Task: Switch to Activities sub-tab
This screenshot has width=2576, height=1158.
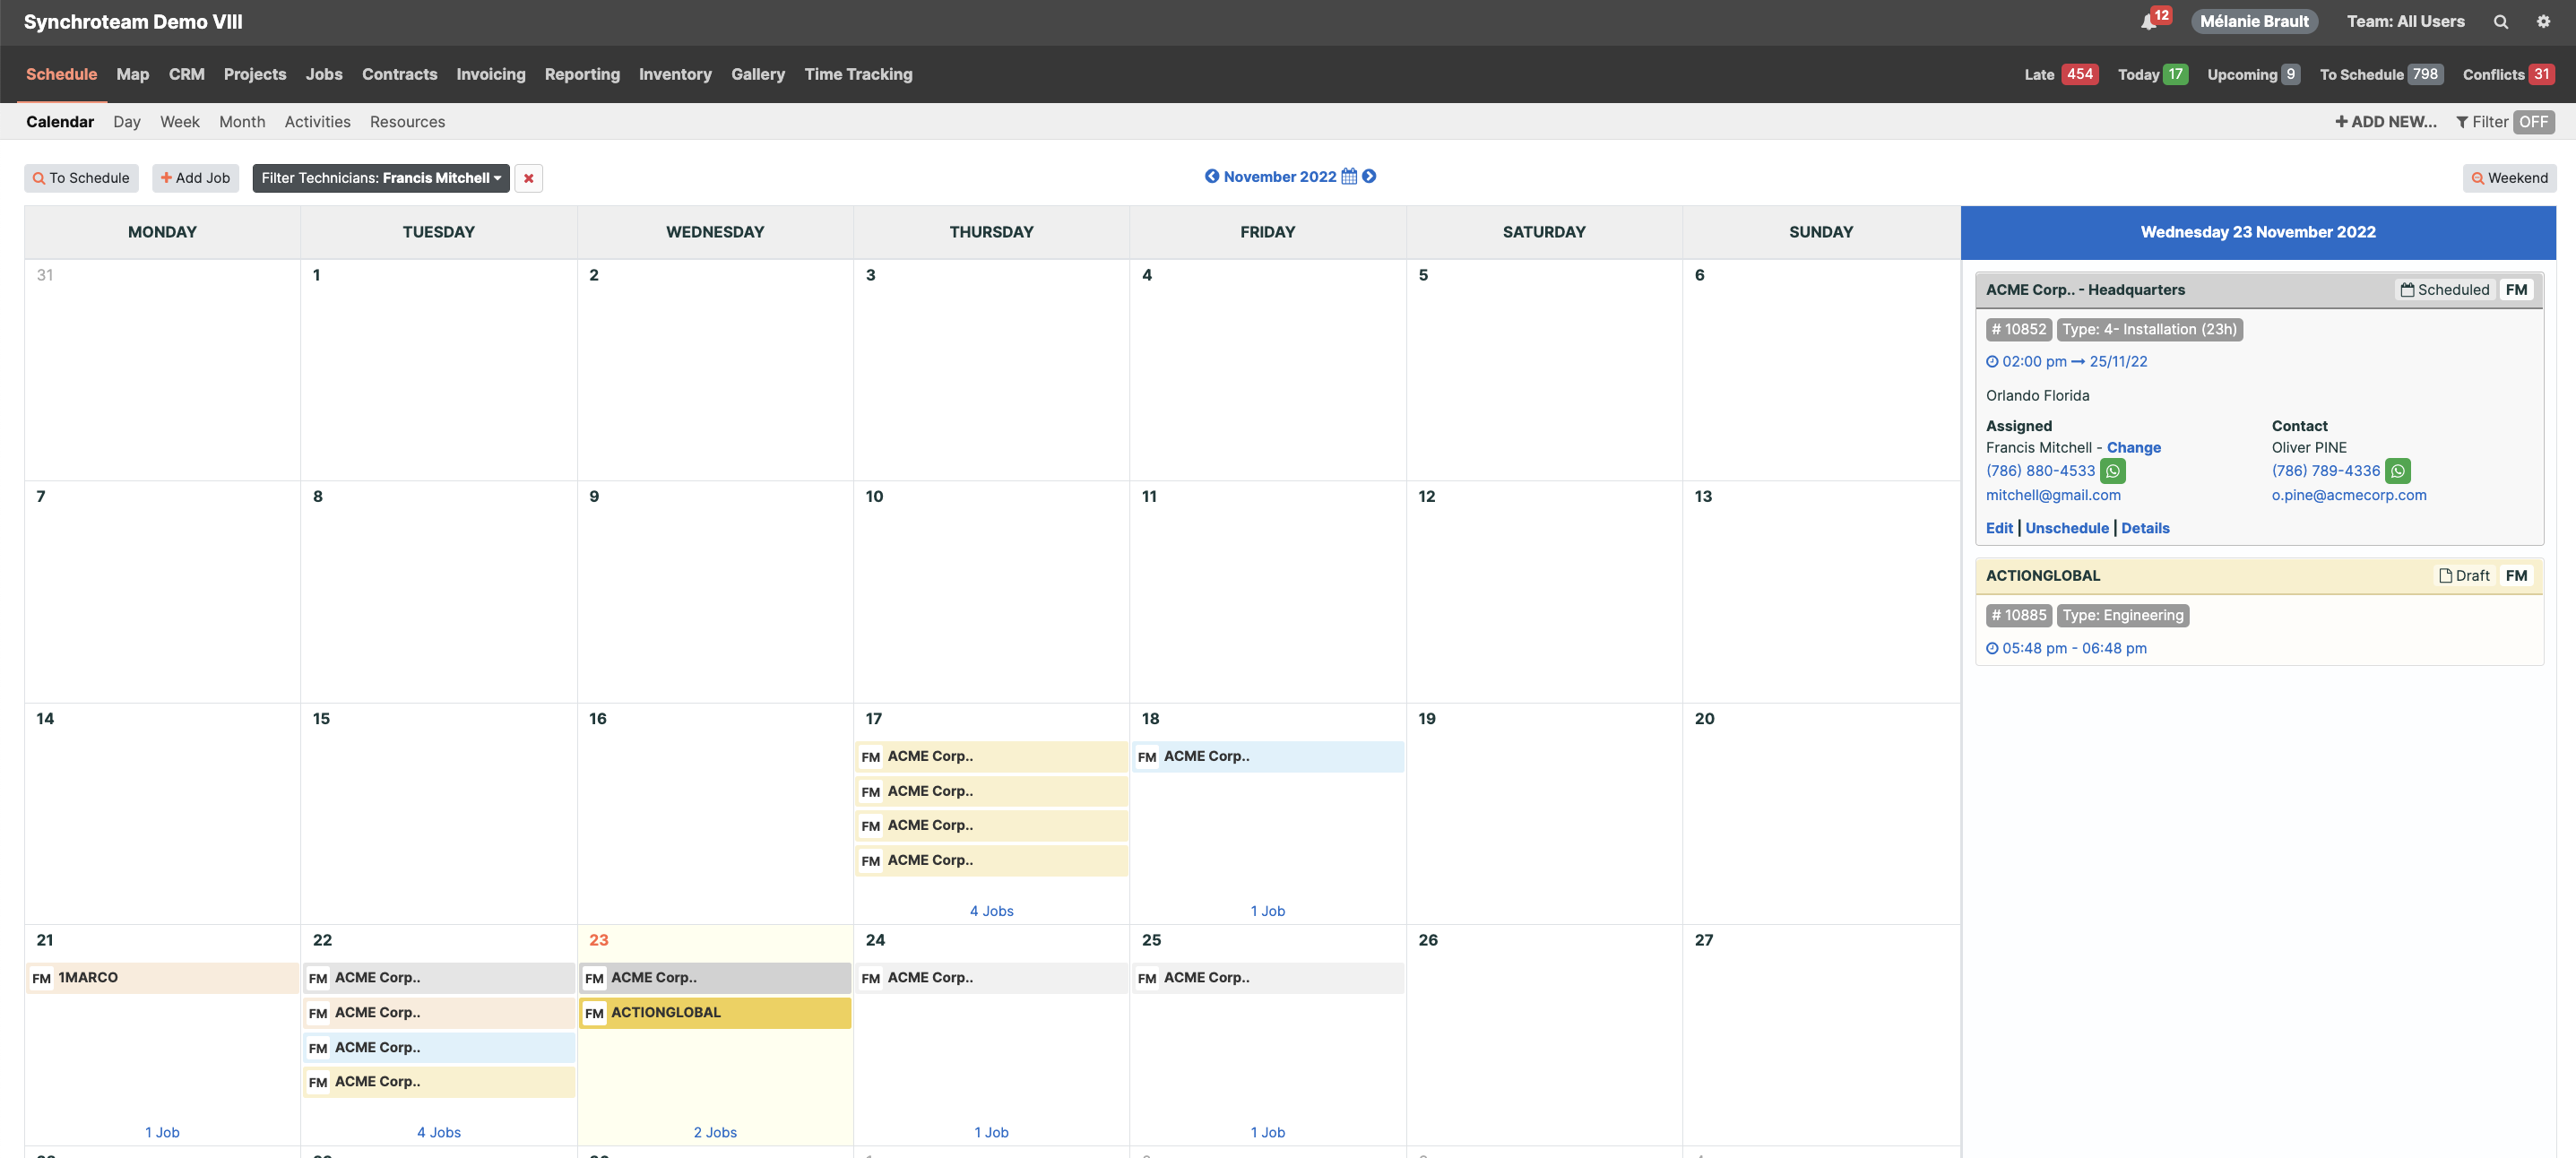Action: pyautogui.click(x=317, y=122)
